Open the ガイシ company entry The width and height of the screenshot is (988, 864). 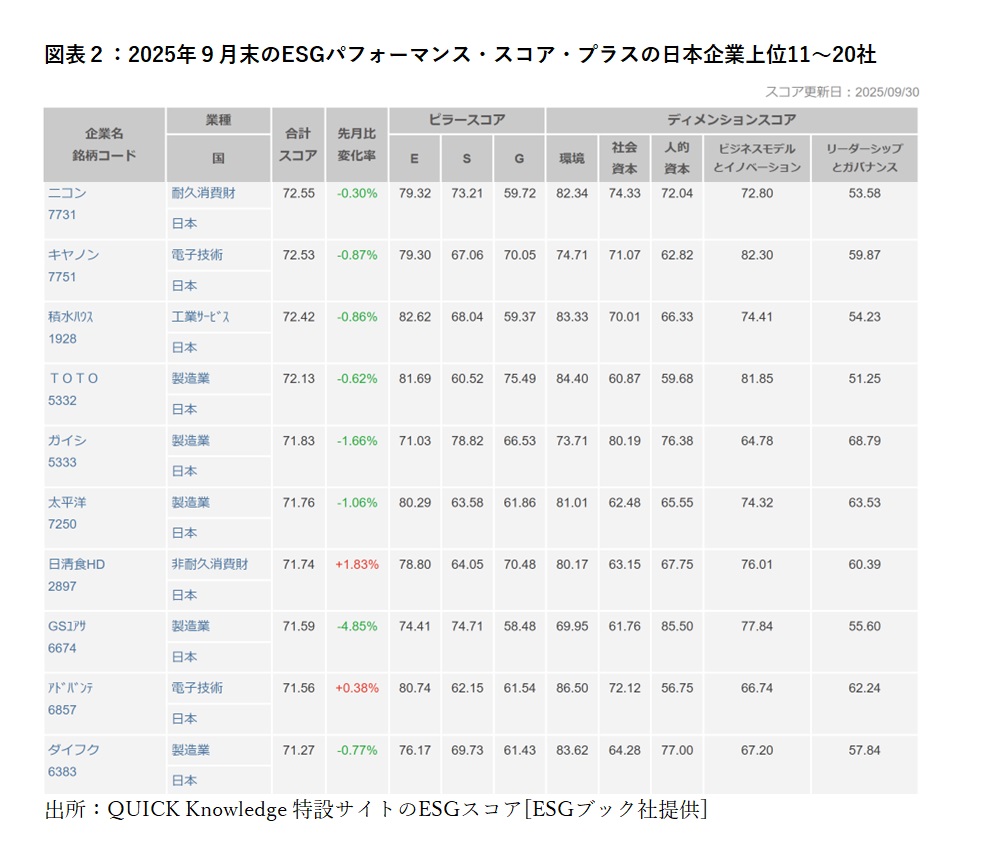pyautogui.click(x=66, y=441)
